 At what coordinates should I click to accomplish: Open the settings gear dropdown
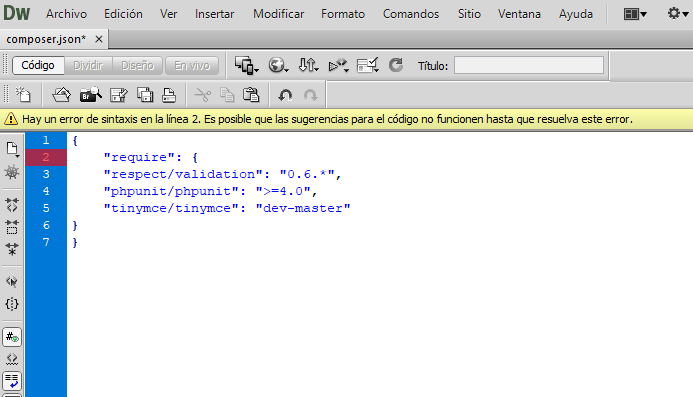tap(678, 14)
